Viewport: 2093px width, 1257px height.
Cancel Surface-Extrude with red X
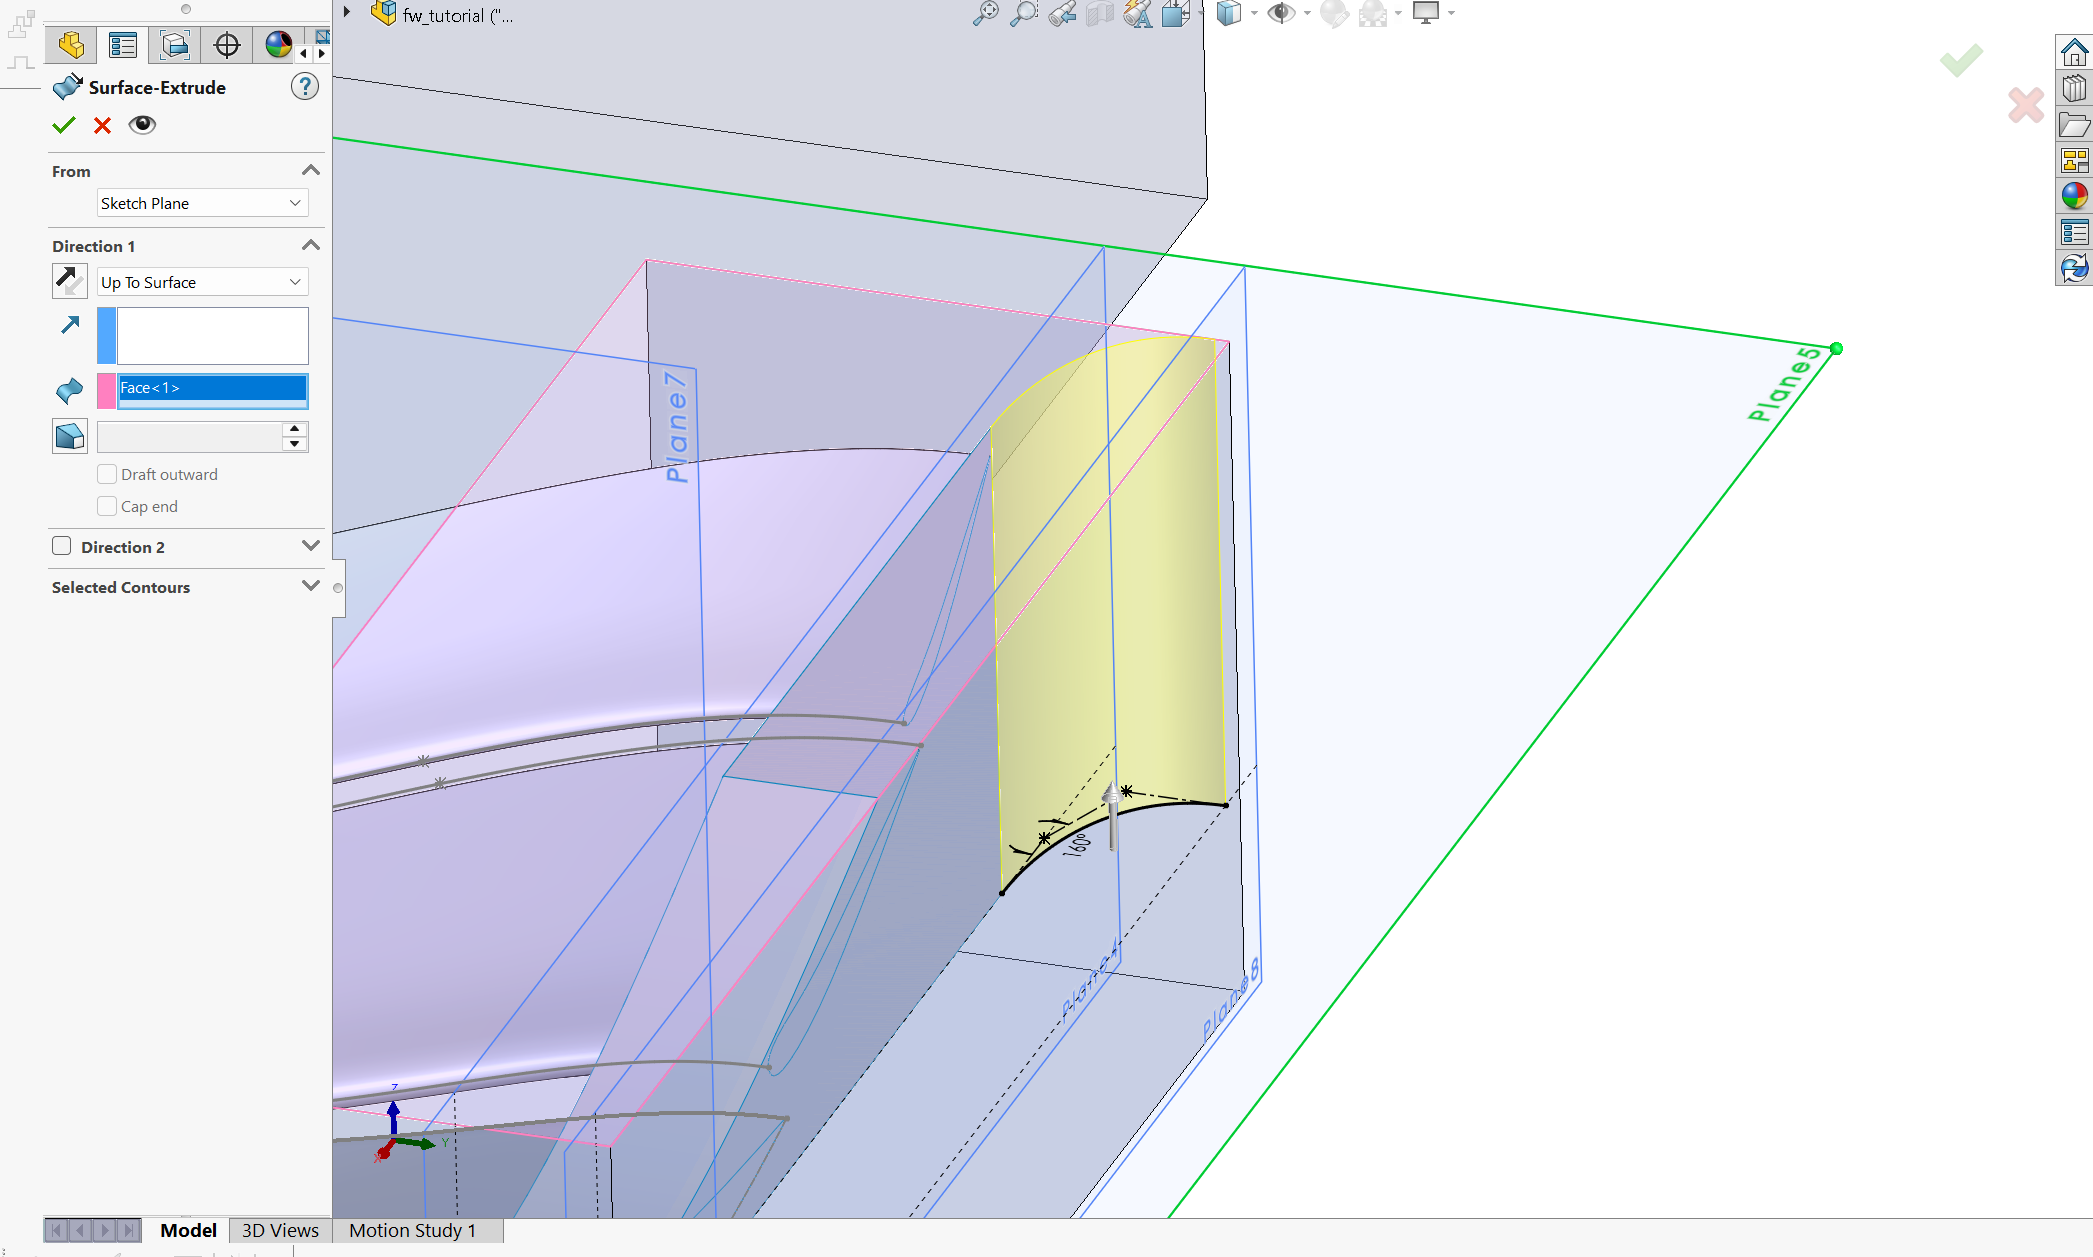click(x=102, y=125)
